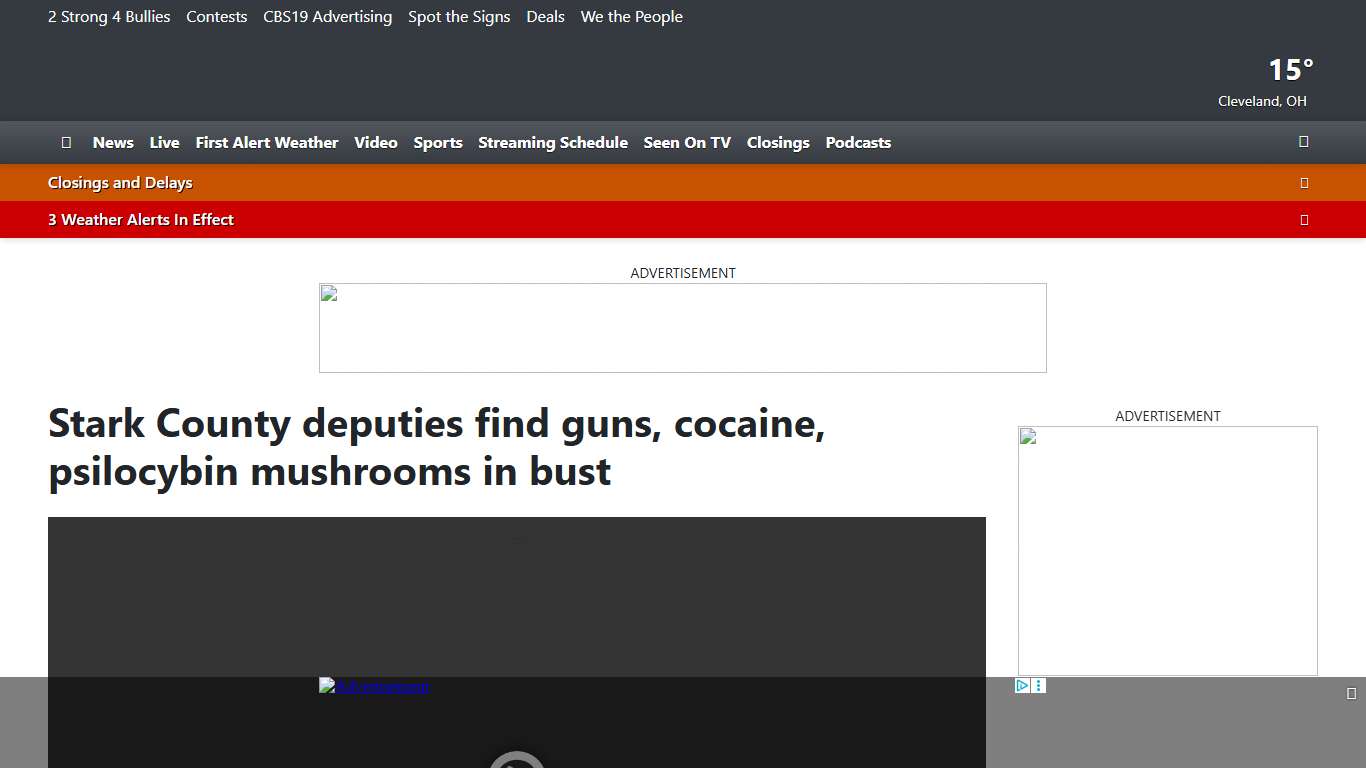Toggle the Closings and Delays banner open

point(120,182)
